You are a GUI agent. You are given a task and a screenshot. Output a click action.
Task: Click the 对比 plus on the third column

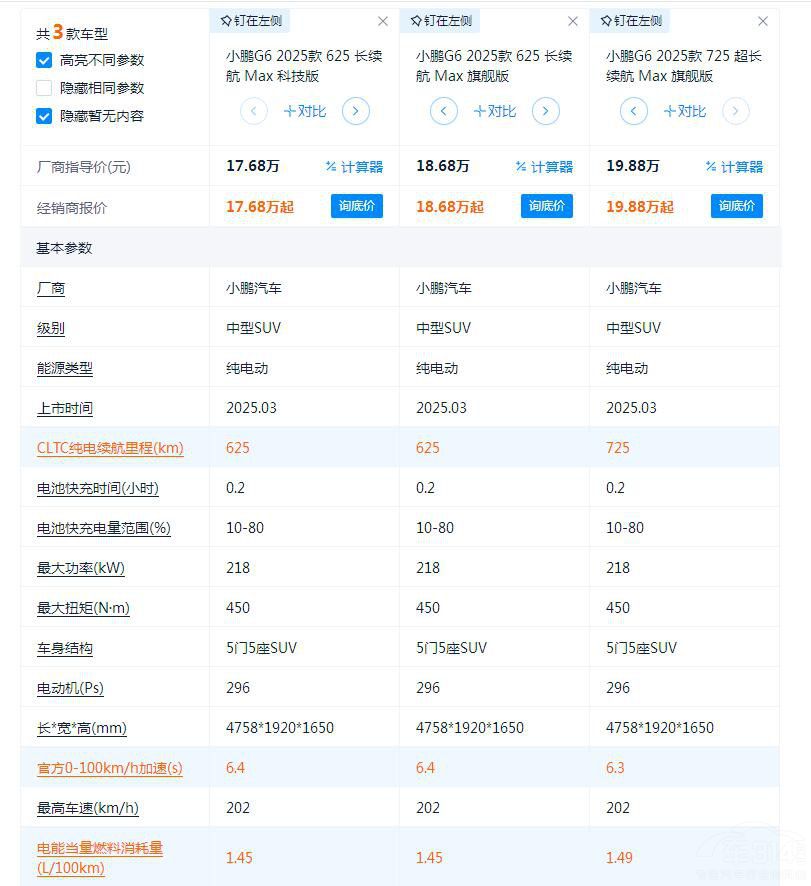[684, 111]
